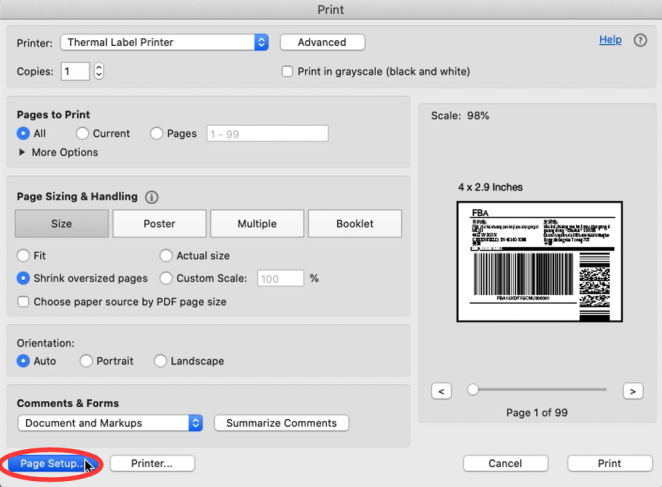Click the Page Sizing & Handling info icon
The height and width of the screenshot is (487, 662).
pyautogui.click(x=152, y=197)
